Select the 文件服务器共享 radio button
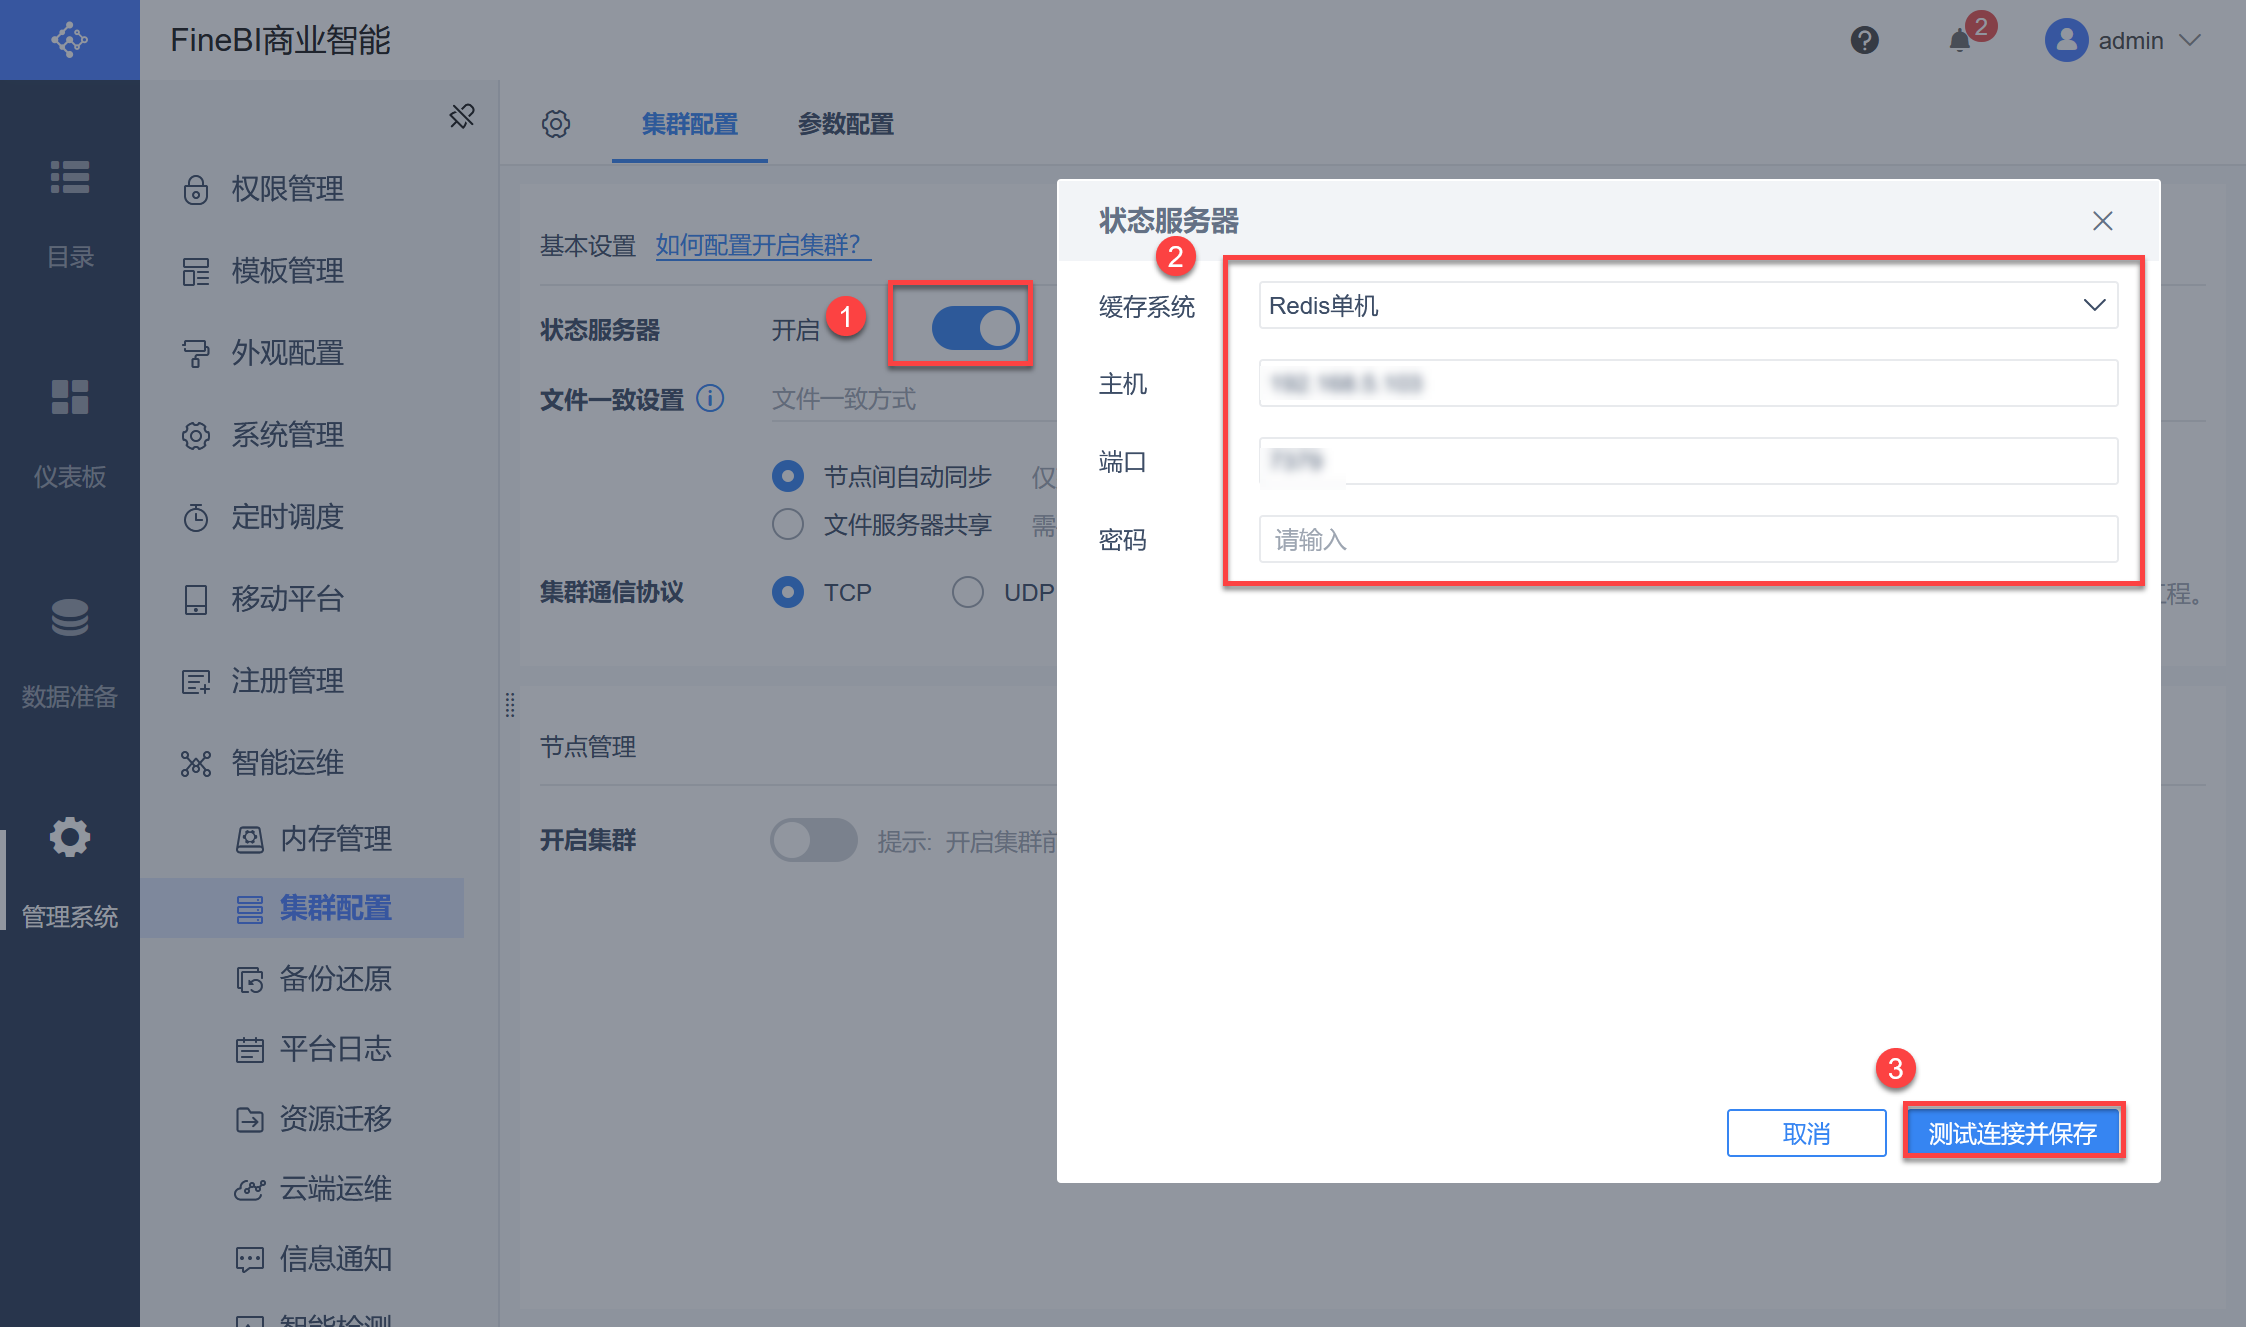The height and width of the screenshot is (1327, 2246). click(788, 524)
